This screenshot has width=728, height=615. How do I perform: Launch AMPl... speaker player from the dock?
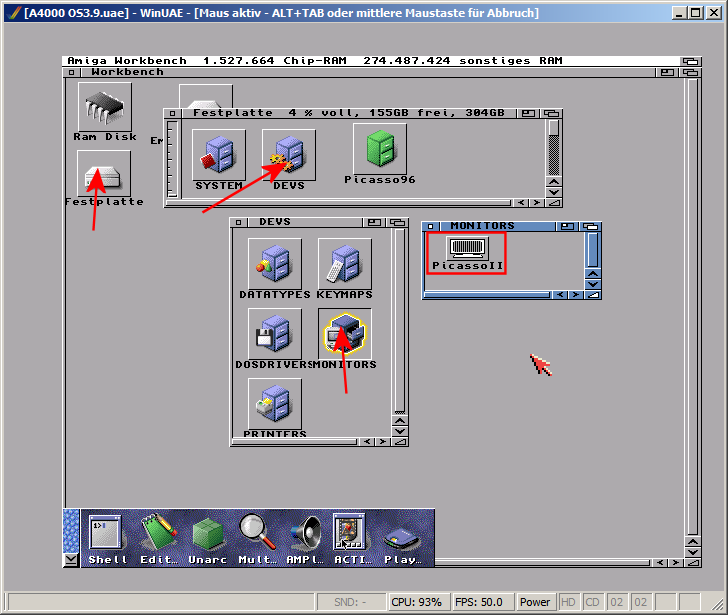tap(305, 538)
